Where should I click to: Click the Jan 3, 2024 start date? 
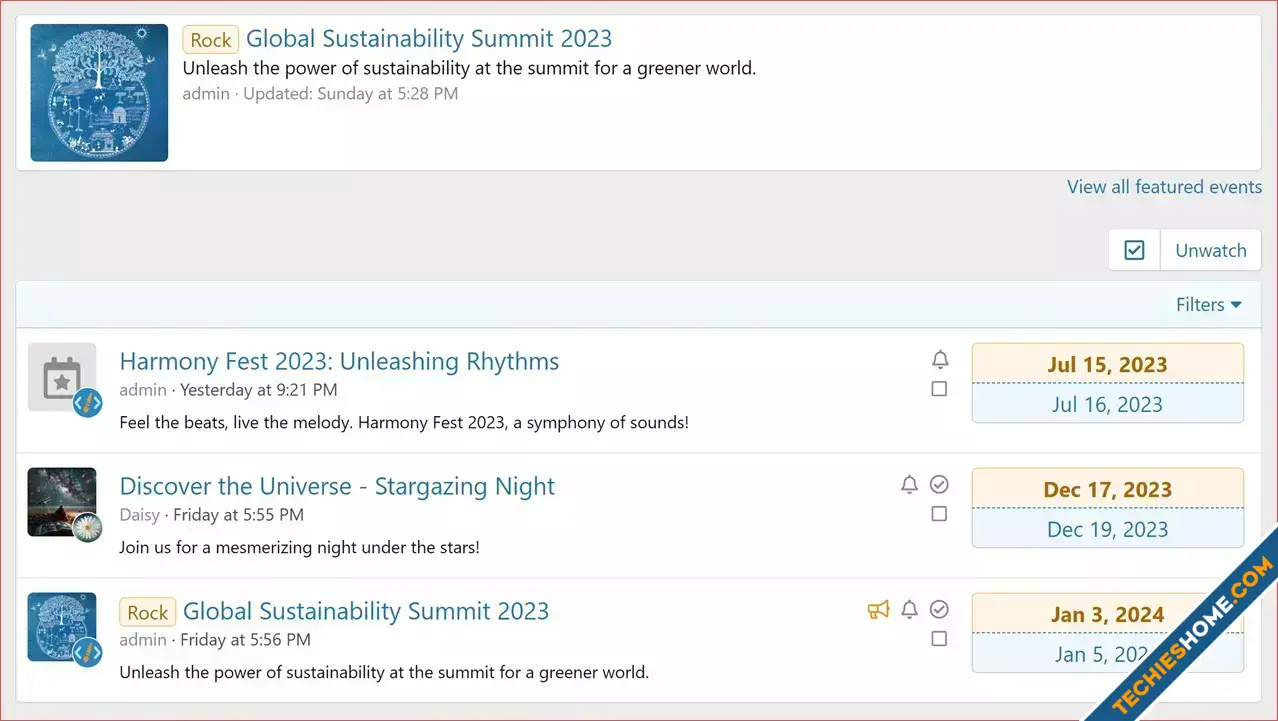1108,614
